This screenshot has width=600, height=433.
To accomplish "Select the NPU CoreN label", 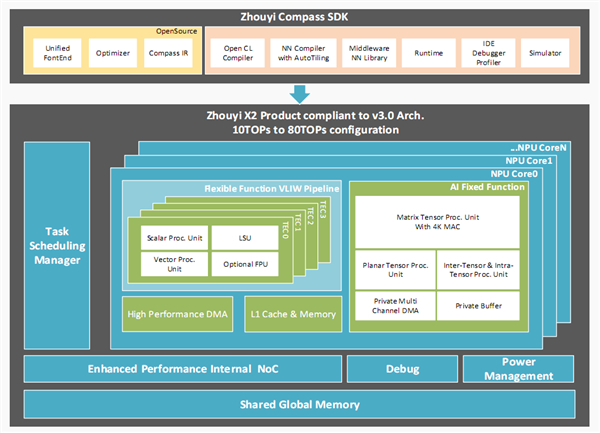I will (x=538, y=148).
